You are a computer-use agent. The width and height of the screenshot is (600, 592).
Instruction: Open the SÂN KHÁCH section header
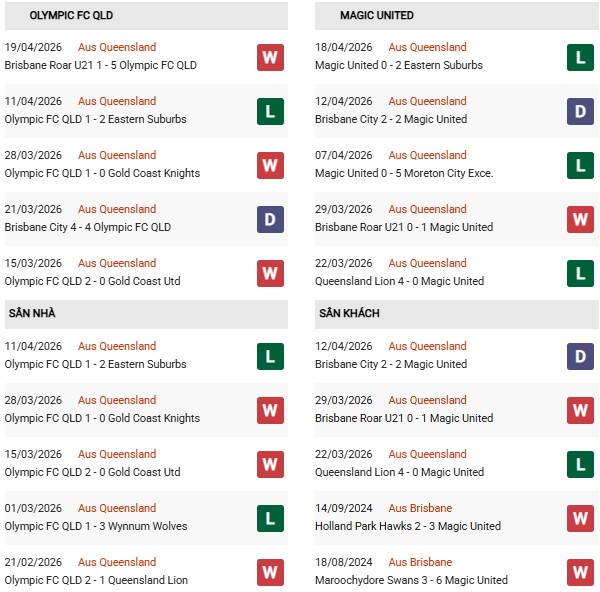click(x=349, y=314)
